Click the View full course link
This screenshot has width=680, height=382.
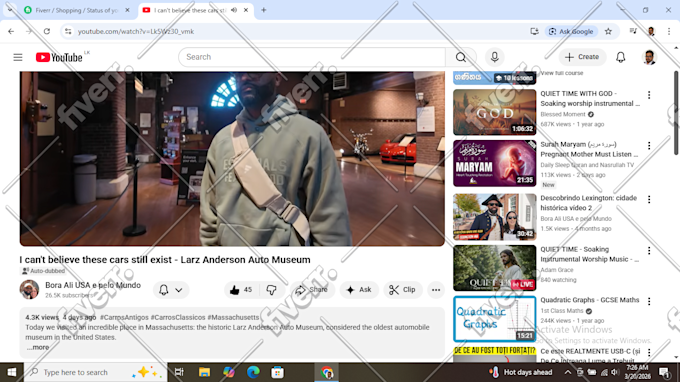coord(562,73)
